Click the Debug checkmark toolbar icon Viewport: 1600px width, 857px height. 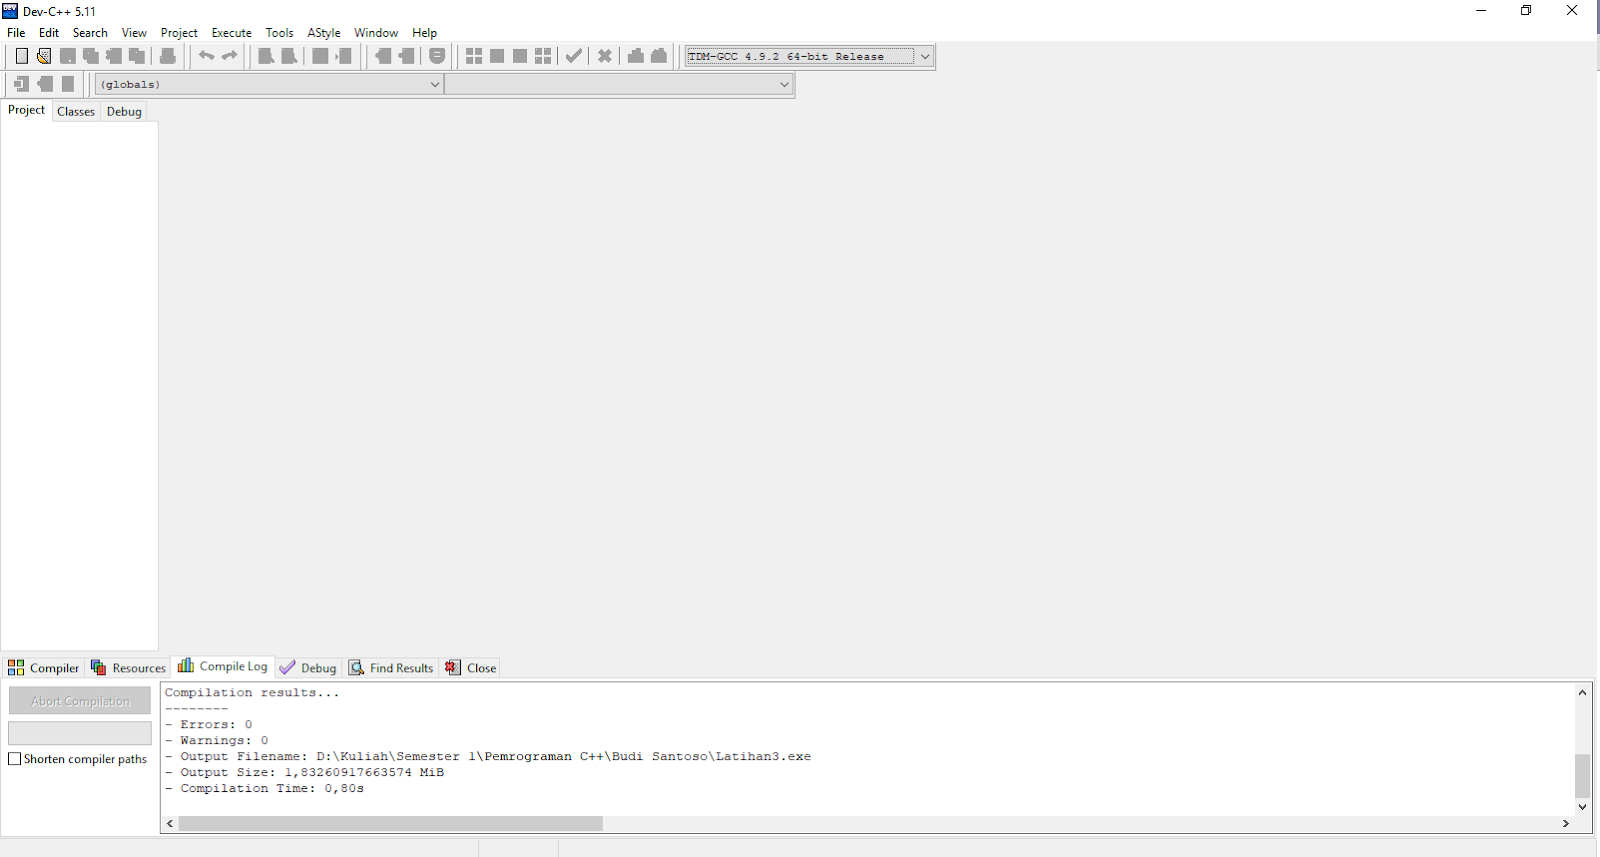click(x=574, y=56)
